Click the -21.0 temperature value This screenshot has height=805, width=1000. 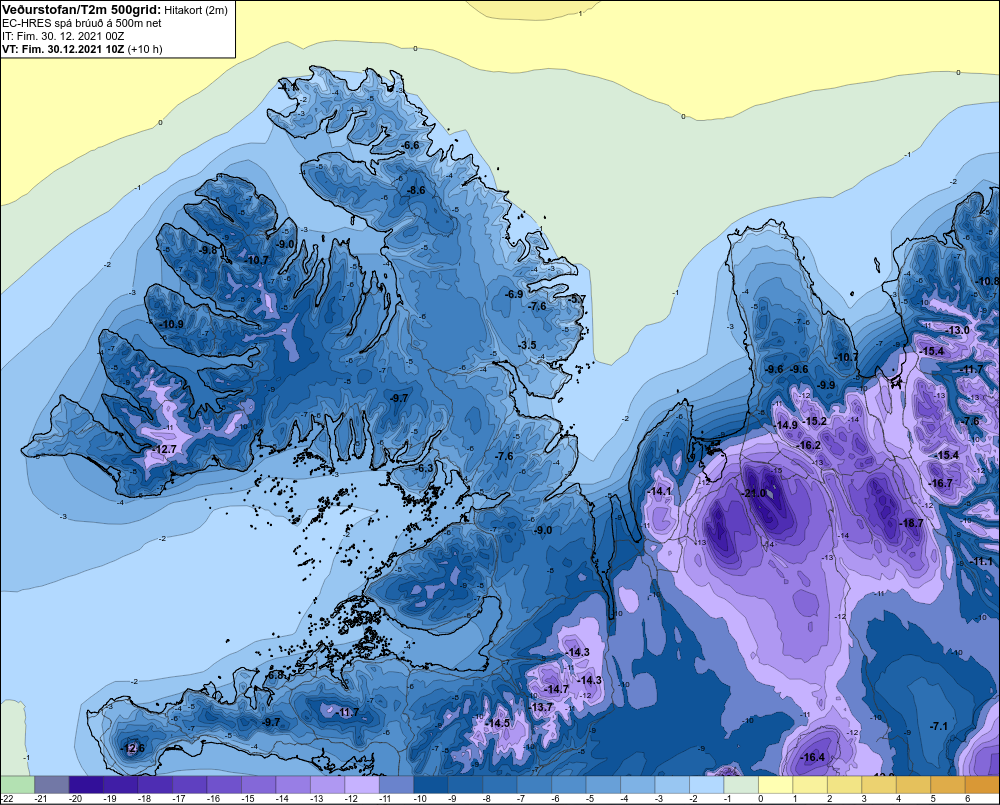tap(754, 493)
